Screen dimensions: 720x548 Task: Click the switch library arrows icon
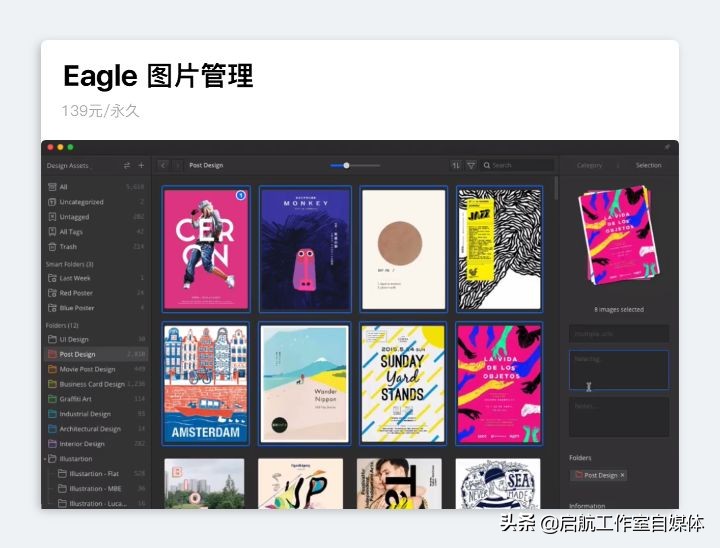127,165
